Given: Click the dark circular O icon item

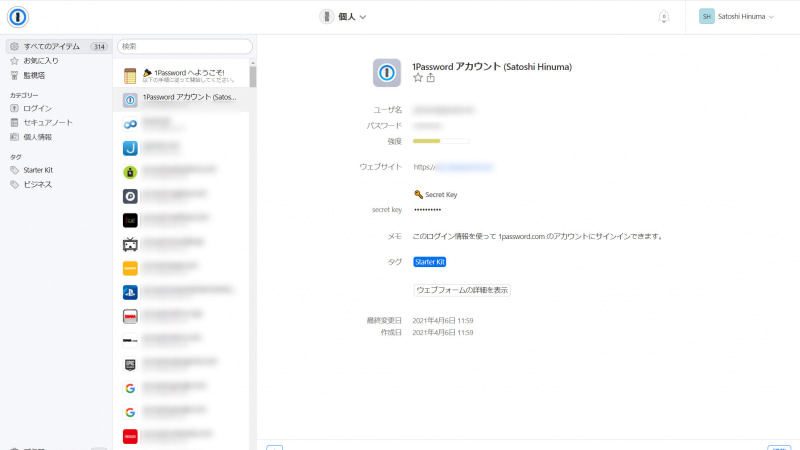Looking at the screenshot, I should click(x=130, y=196).
